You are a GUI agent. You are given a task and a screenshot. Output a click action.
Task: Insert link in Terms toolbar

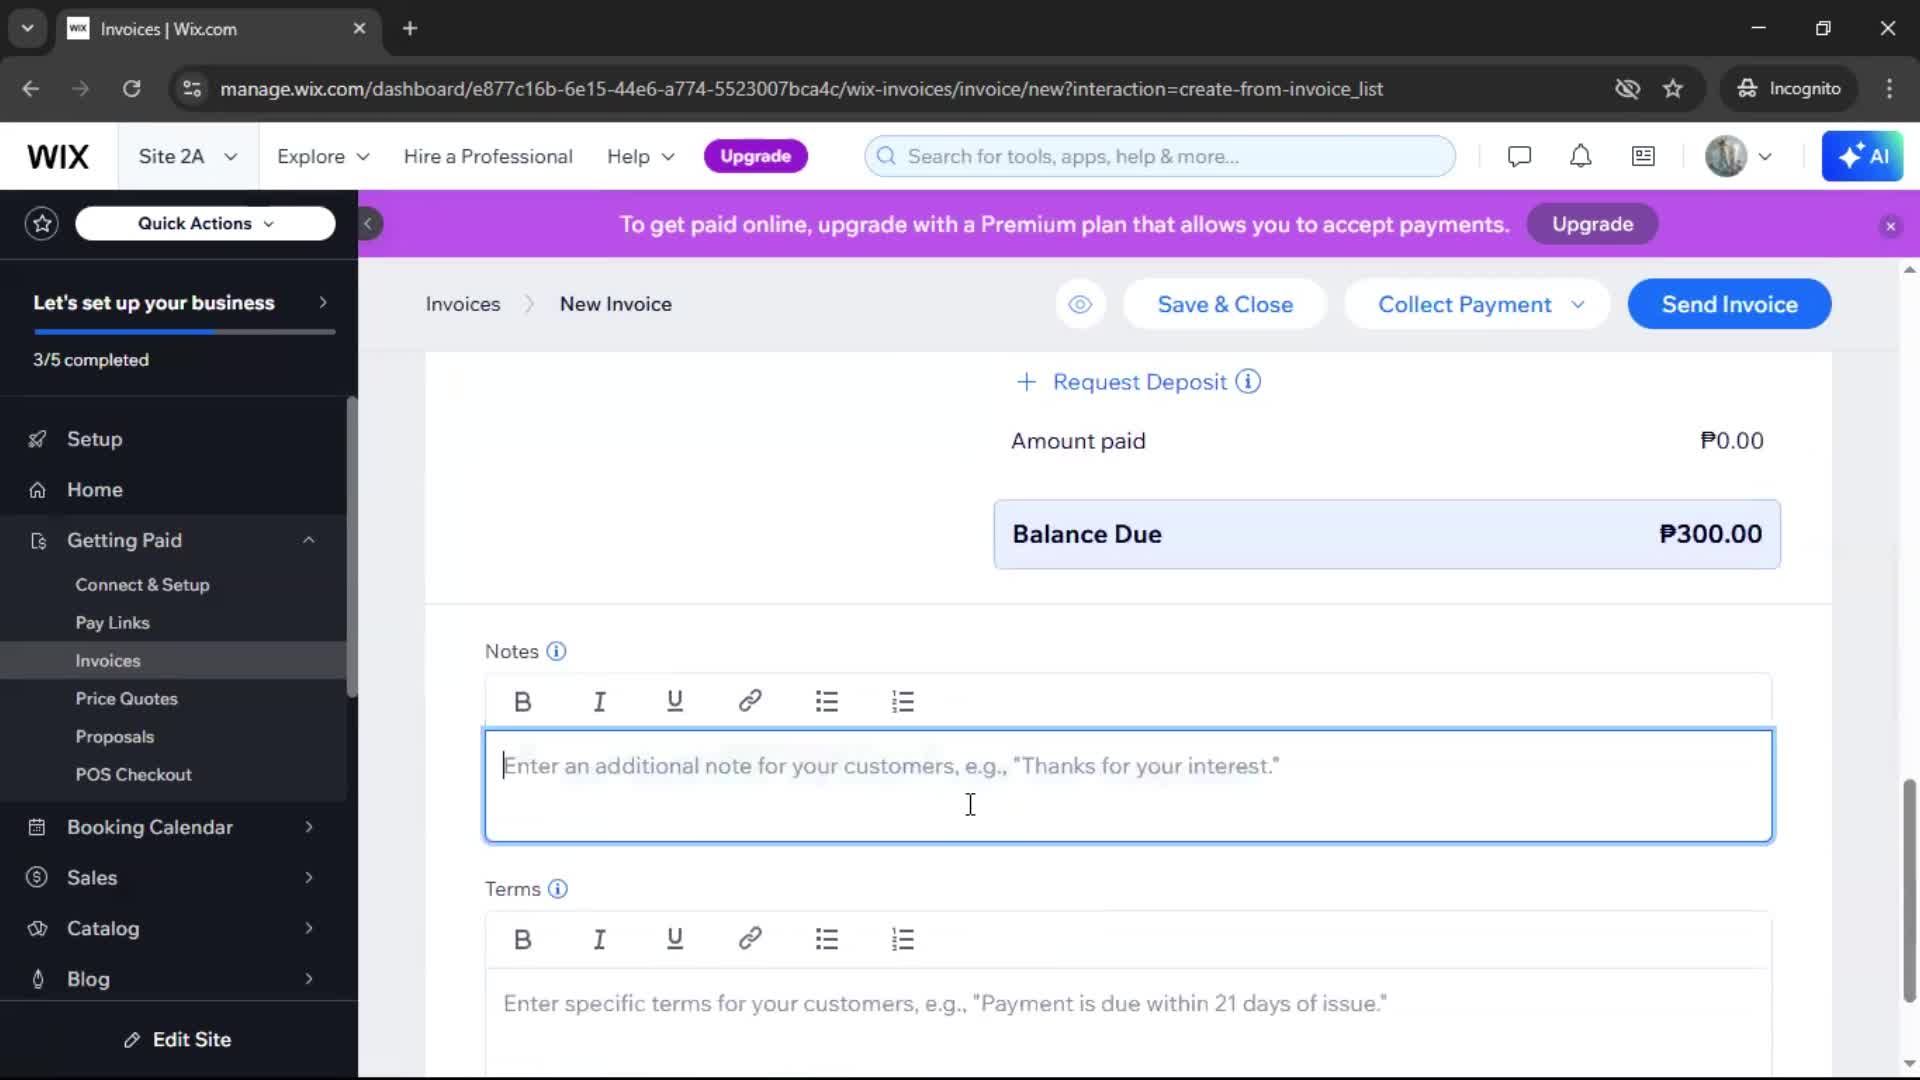[x=750, y=940]
